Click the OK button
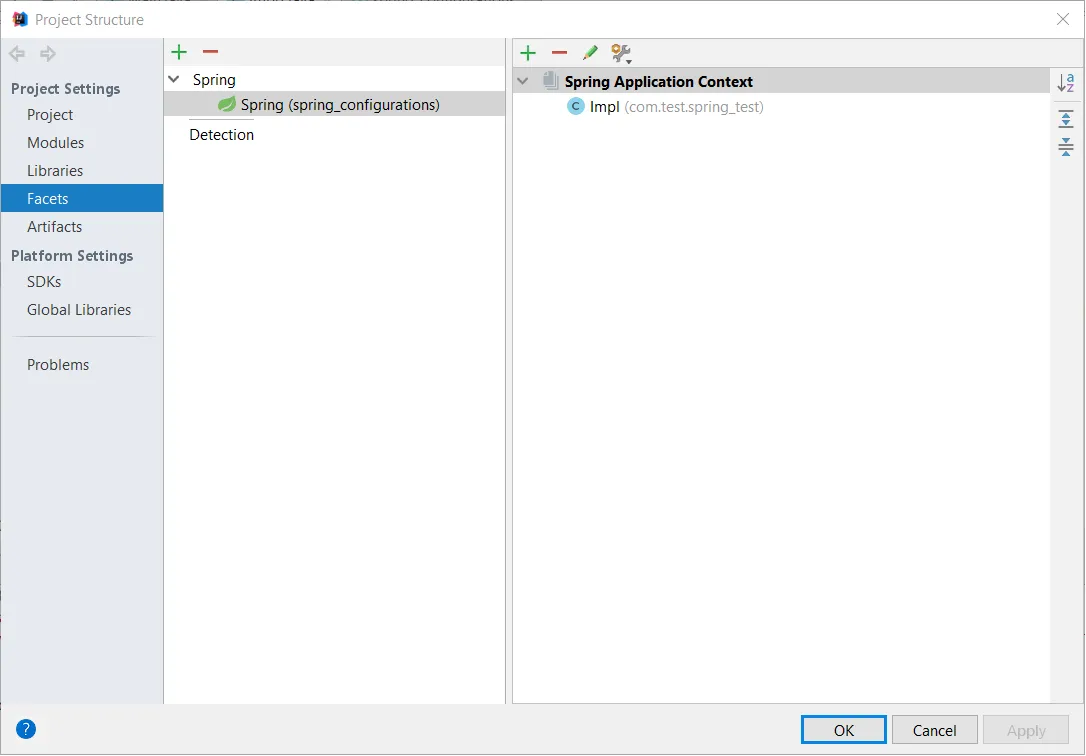Screen dimensions: 1086x756 coord(844,730)
